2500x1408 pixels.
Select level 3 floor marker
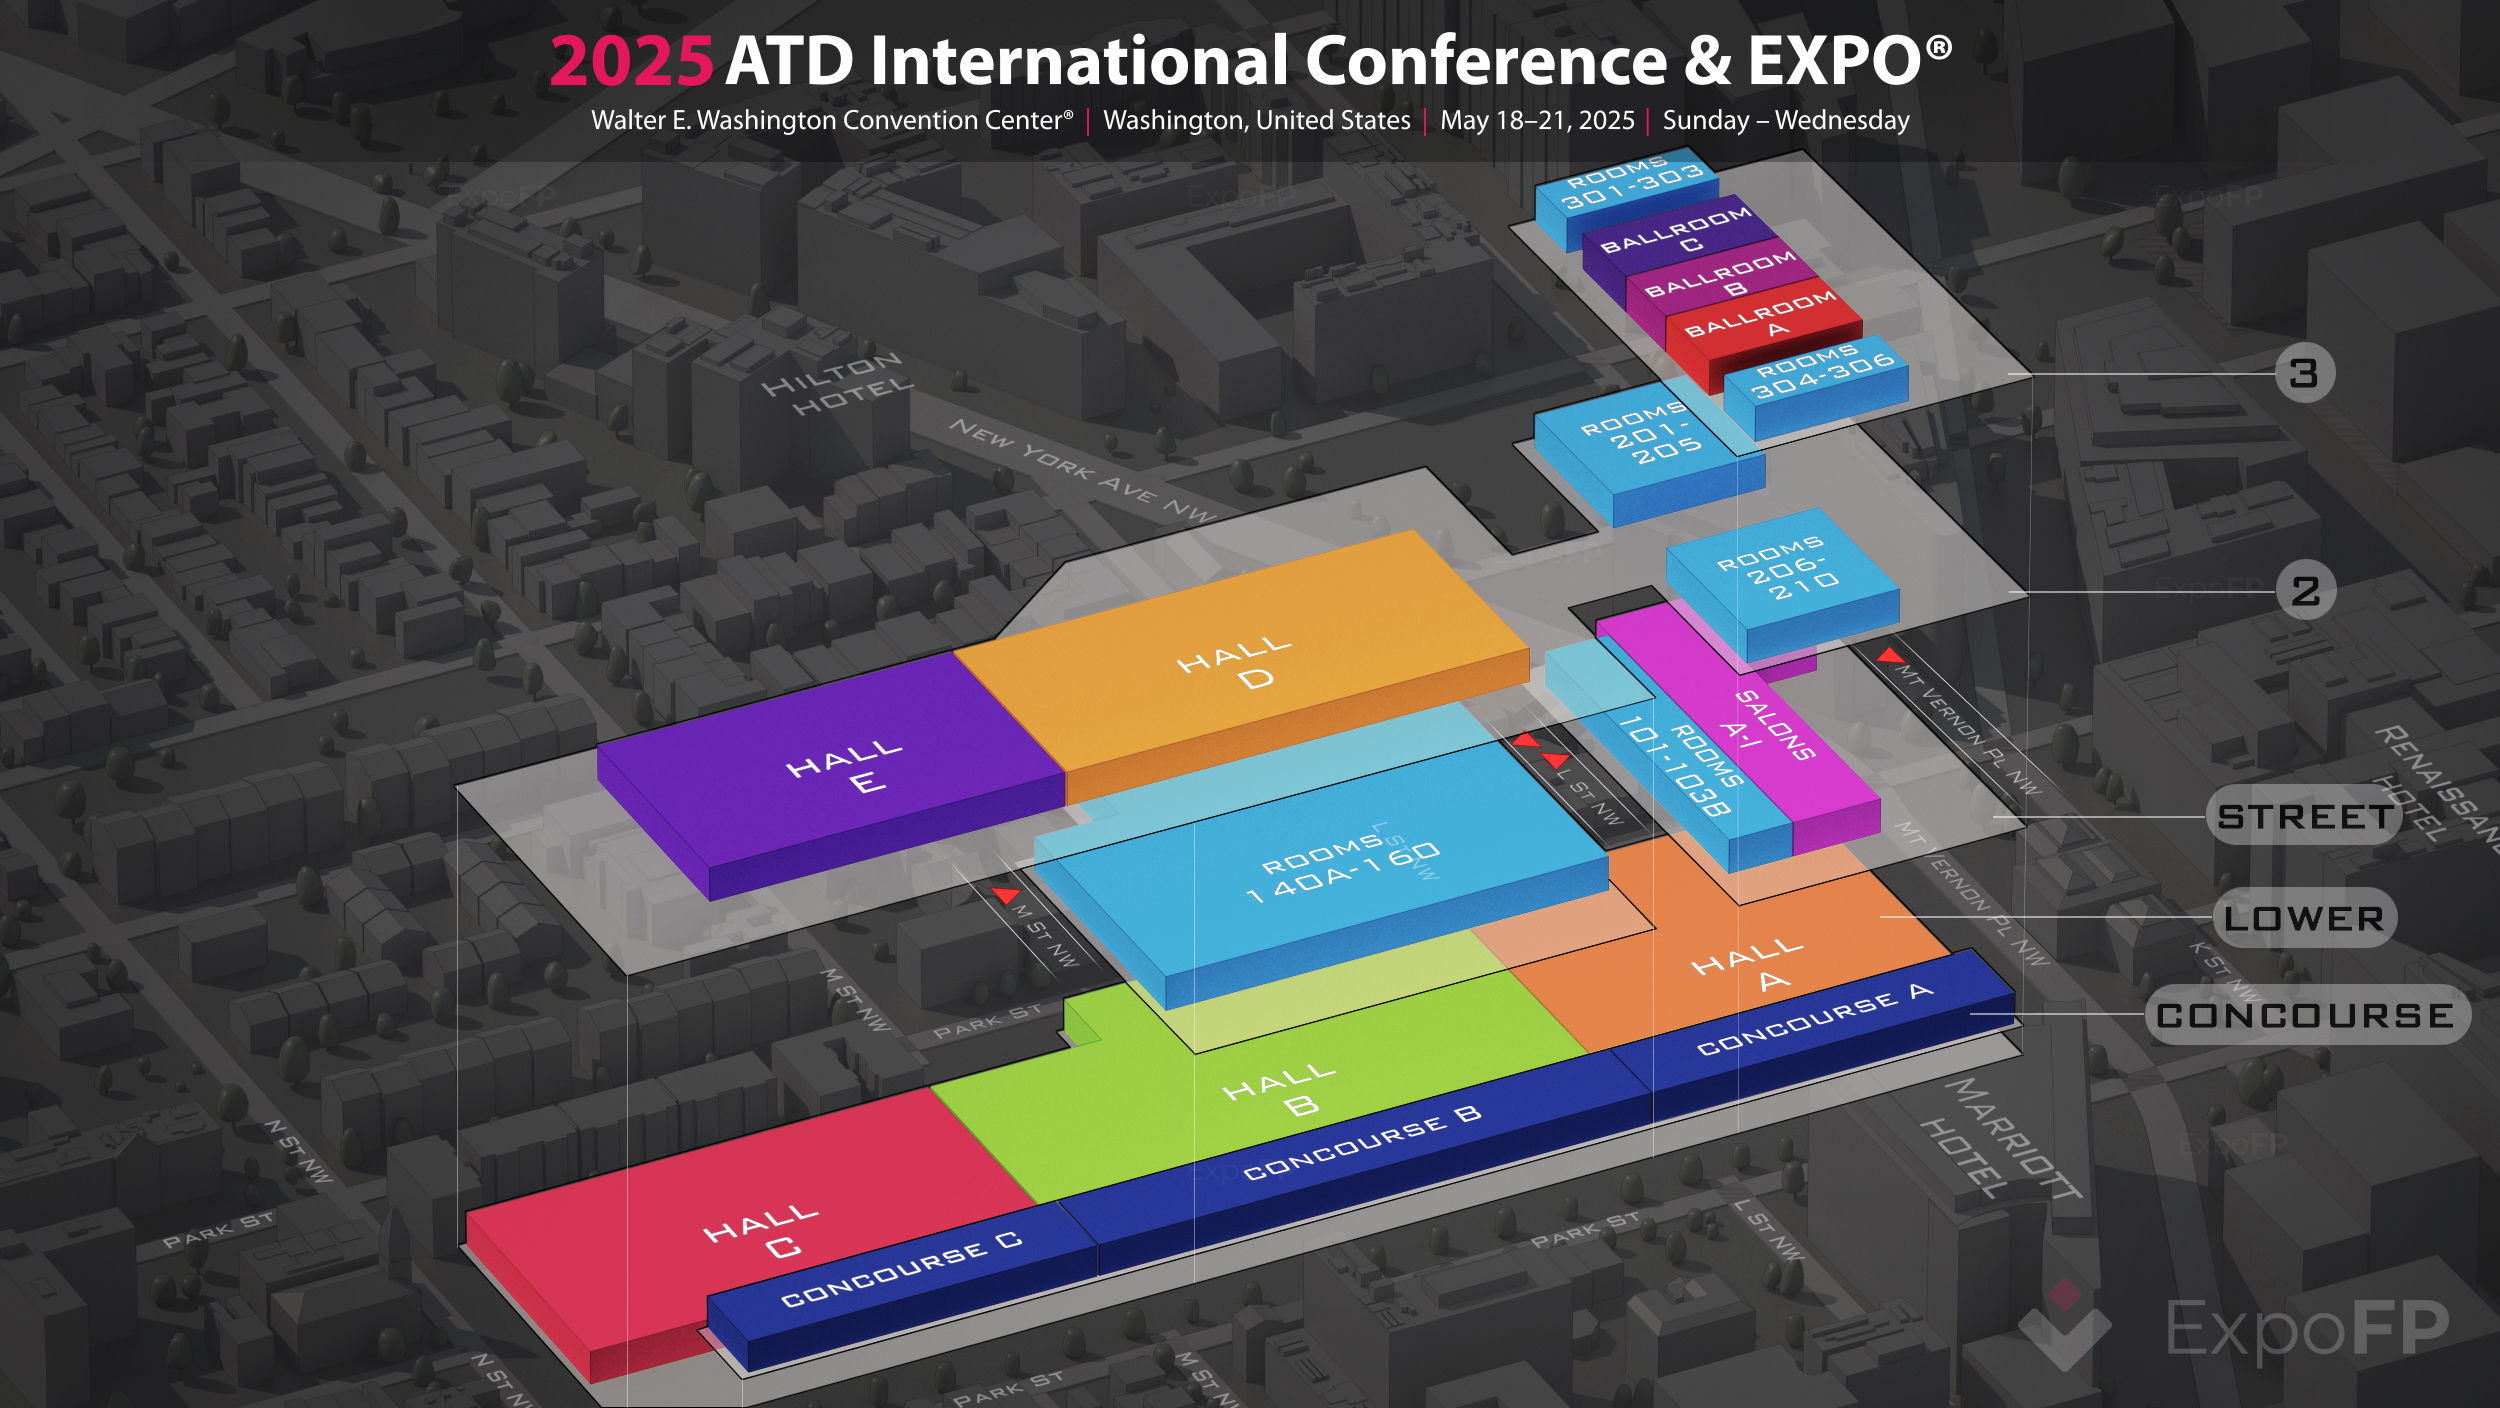coord(2304,373)
